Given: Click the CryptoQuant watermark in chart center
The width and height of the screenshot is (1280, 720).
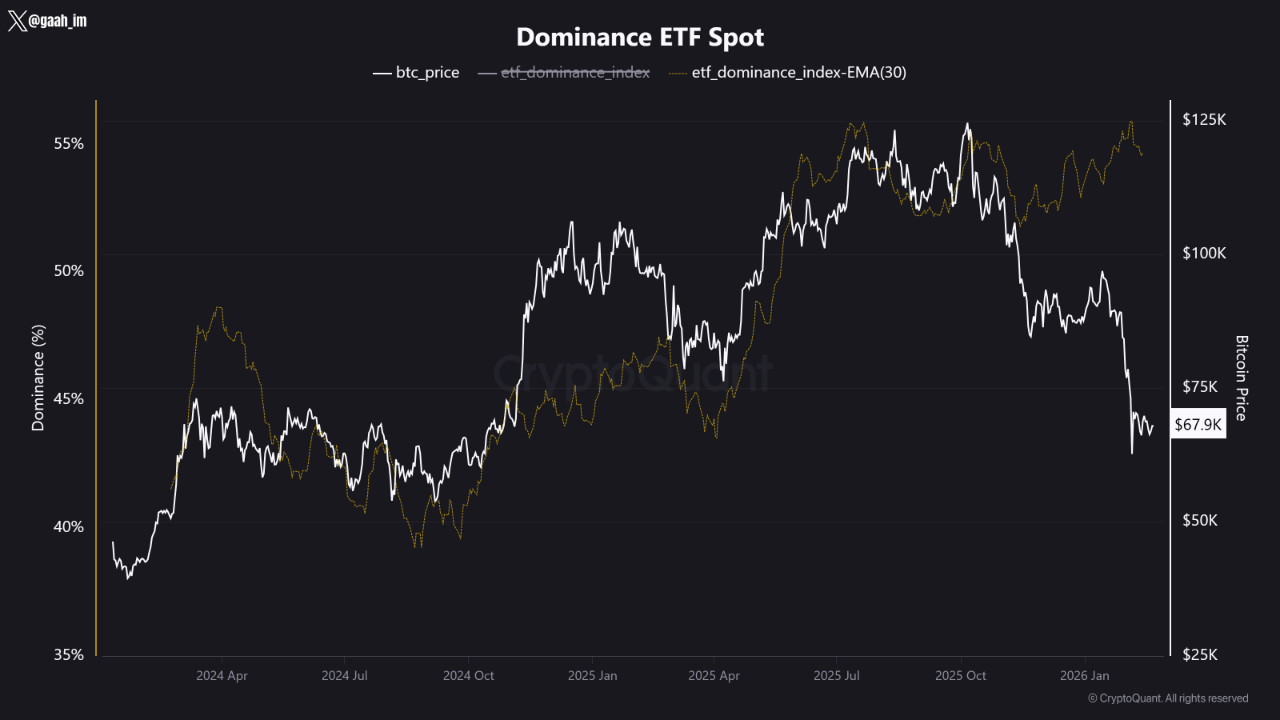Looking at the screenshot, I should [x=634, y=374].
